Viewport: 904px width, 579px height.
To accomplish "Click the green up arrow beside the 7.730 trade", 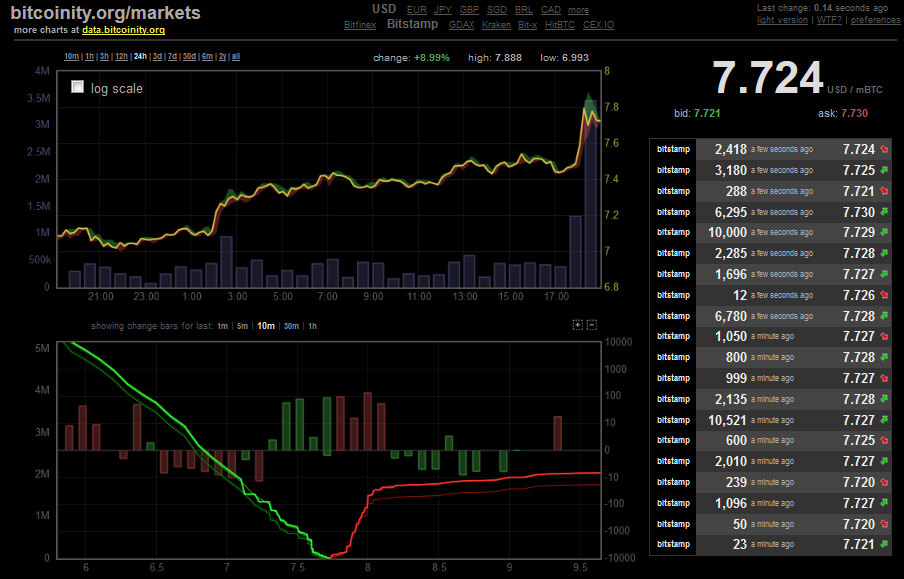I will pos(884,211).
